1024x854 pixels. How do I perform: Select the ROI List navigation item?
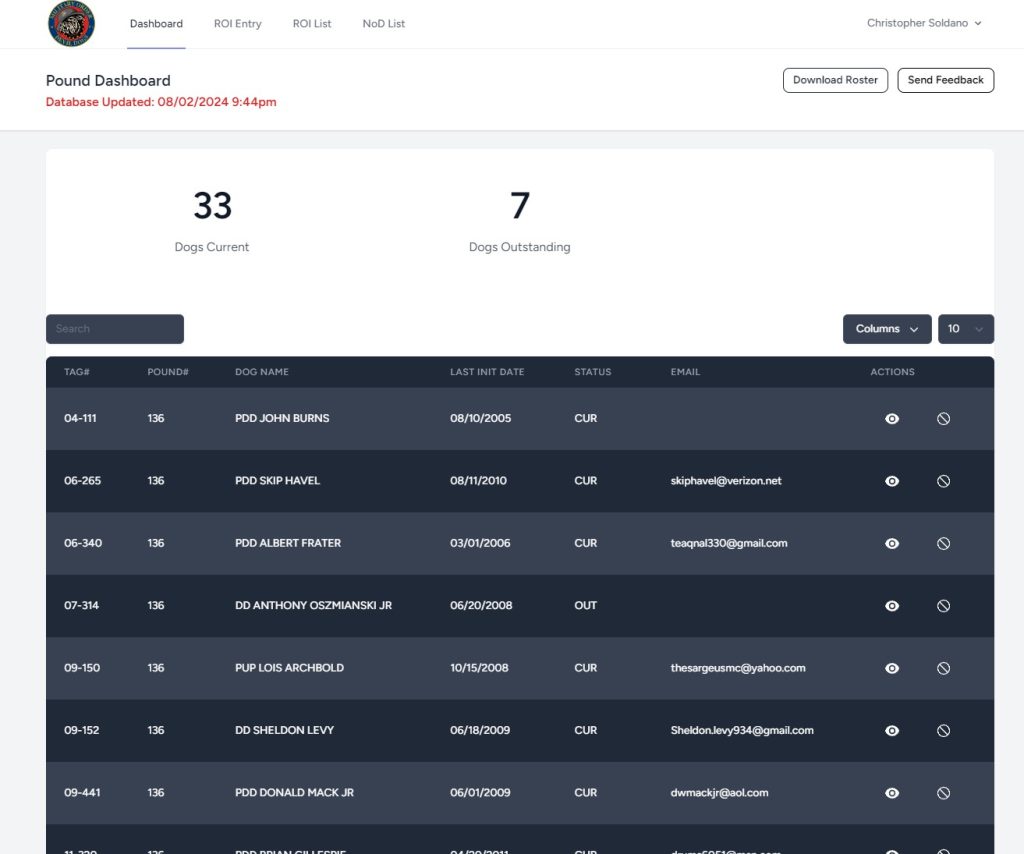click(x=311, y=23)
